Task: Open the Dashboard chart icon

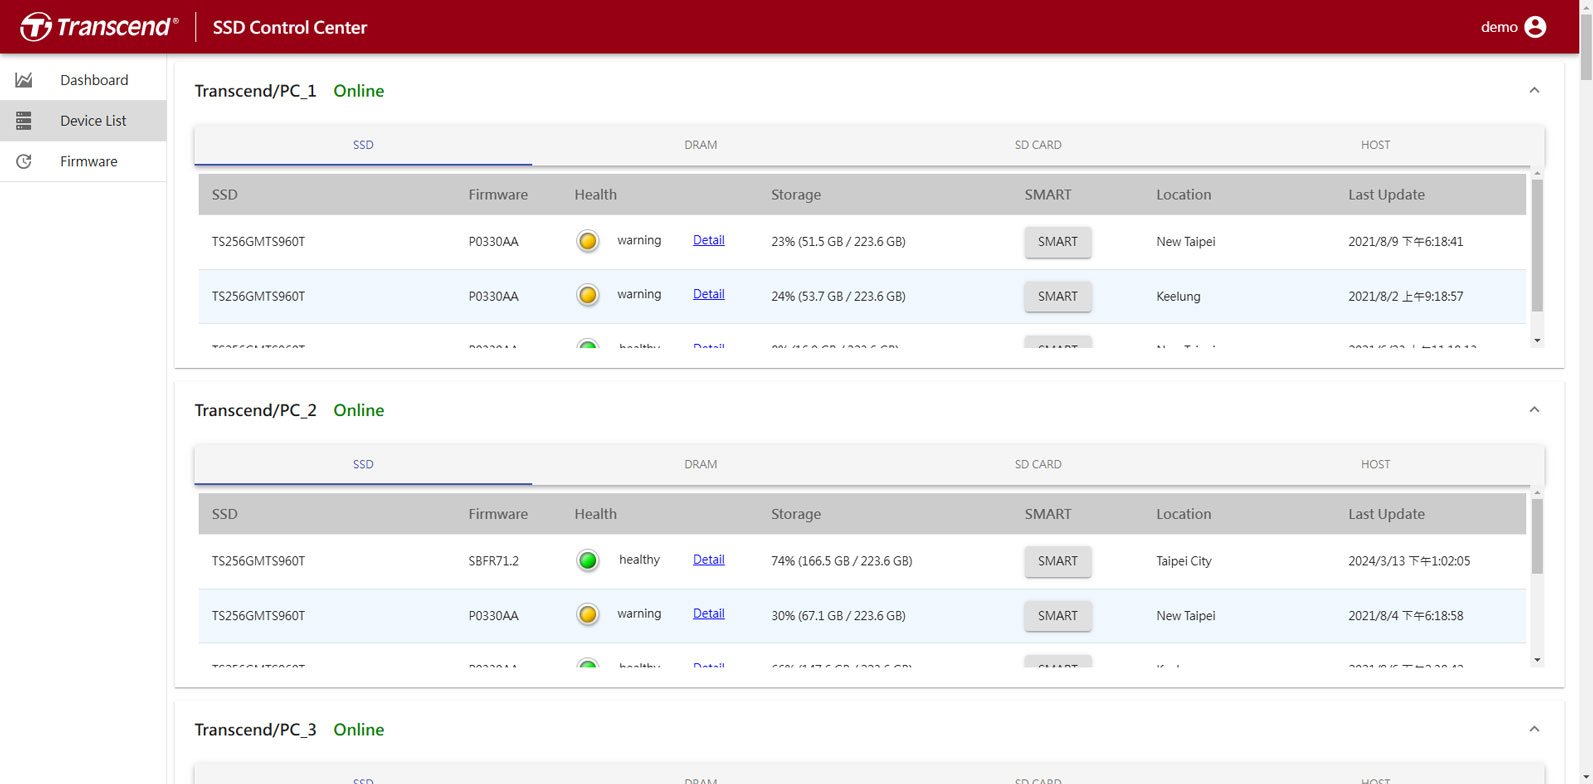Action: pos(23,80)
